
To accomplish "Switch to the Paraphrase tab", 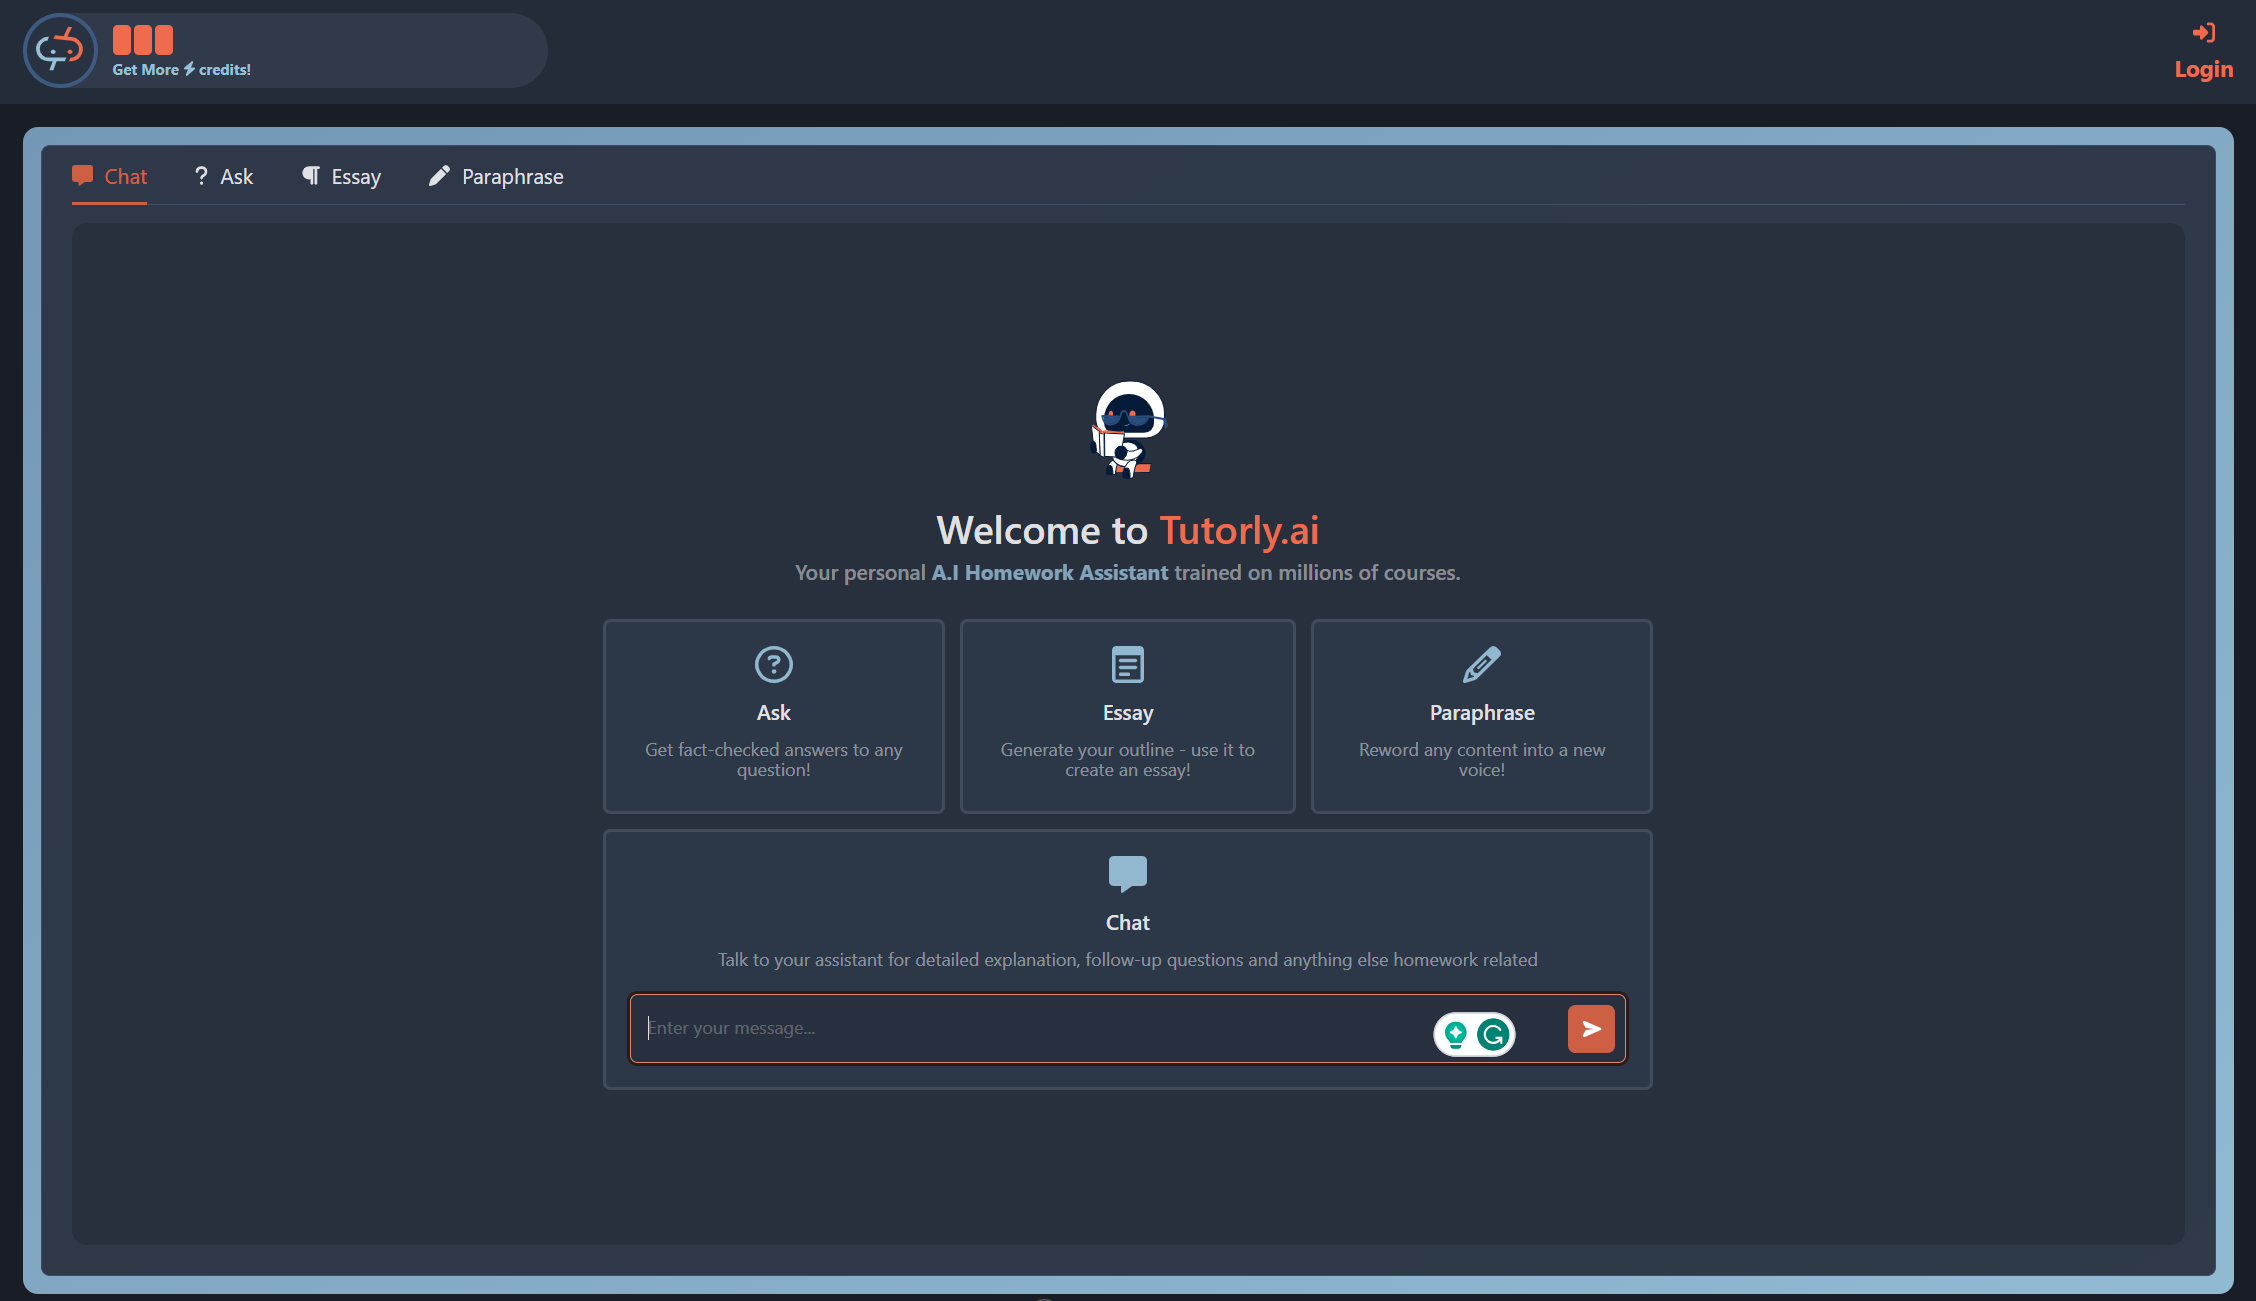I will [496, 177].
